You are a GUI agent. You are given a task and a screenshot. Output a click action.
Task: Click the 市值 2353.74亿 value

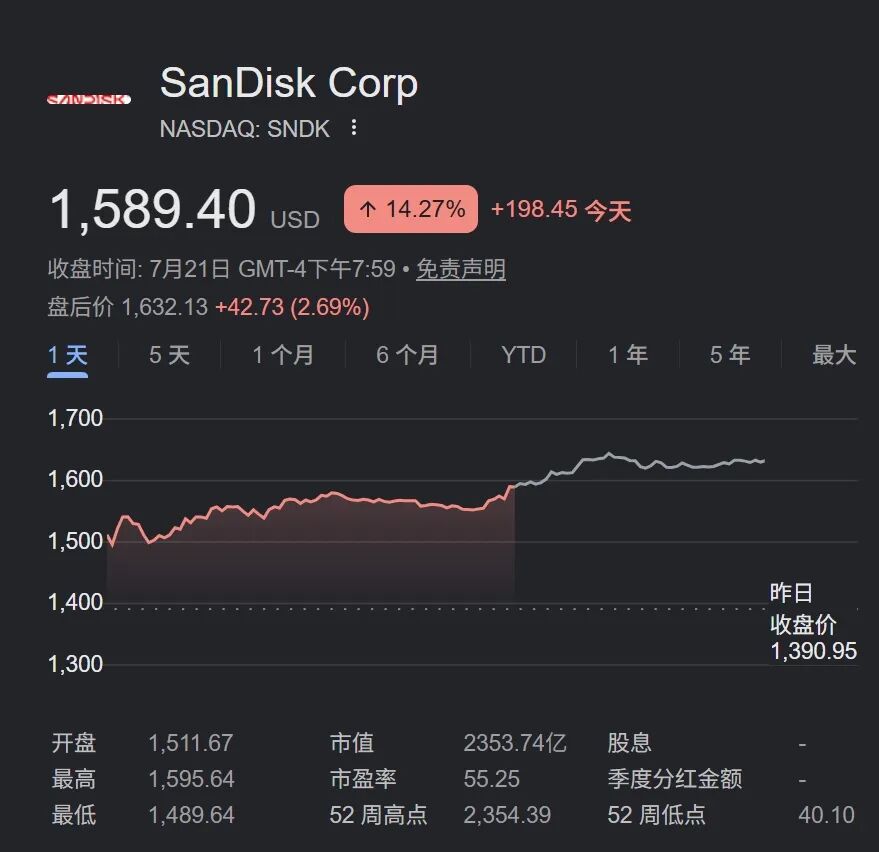(x=515, y=743)
